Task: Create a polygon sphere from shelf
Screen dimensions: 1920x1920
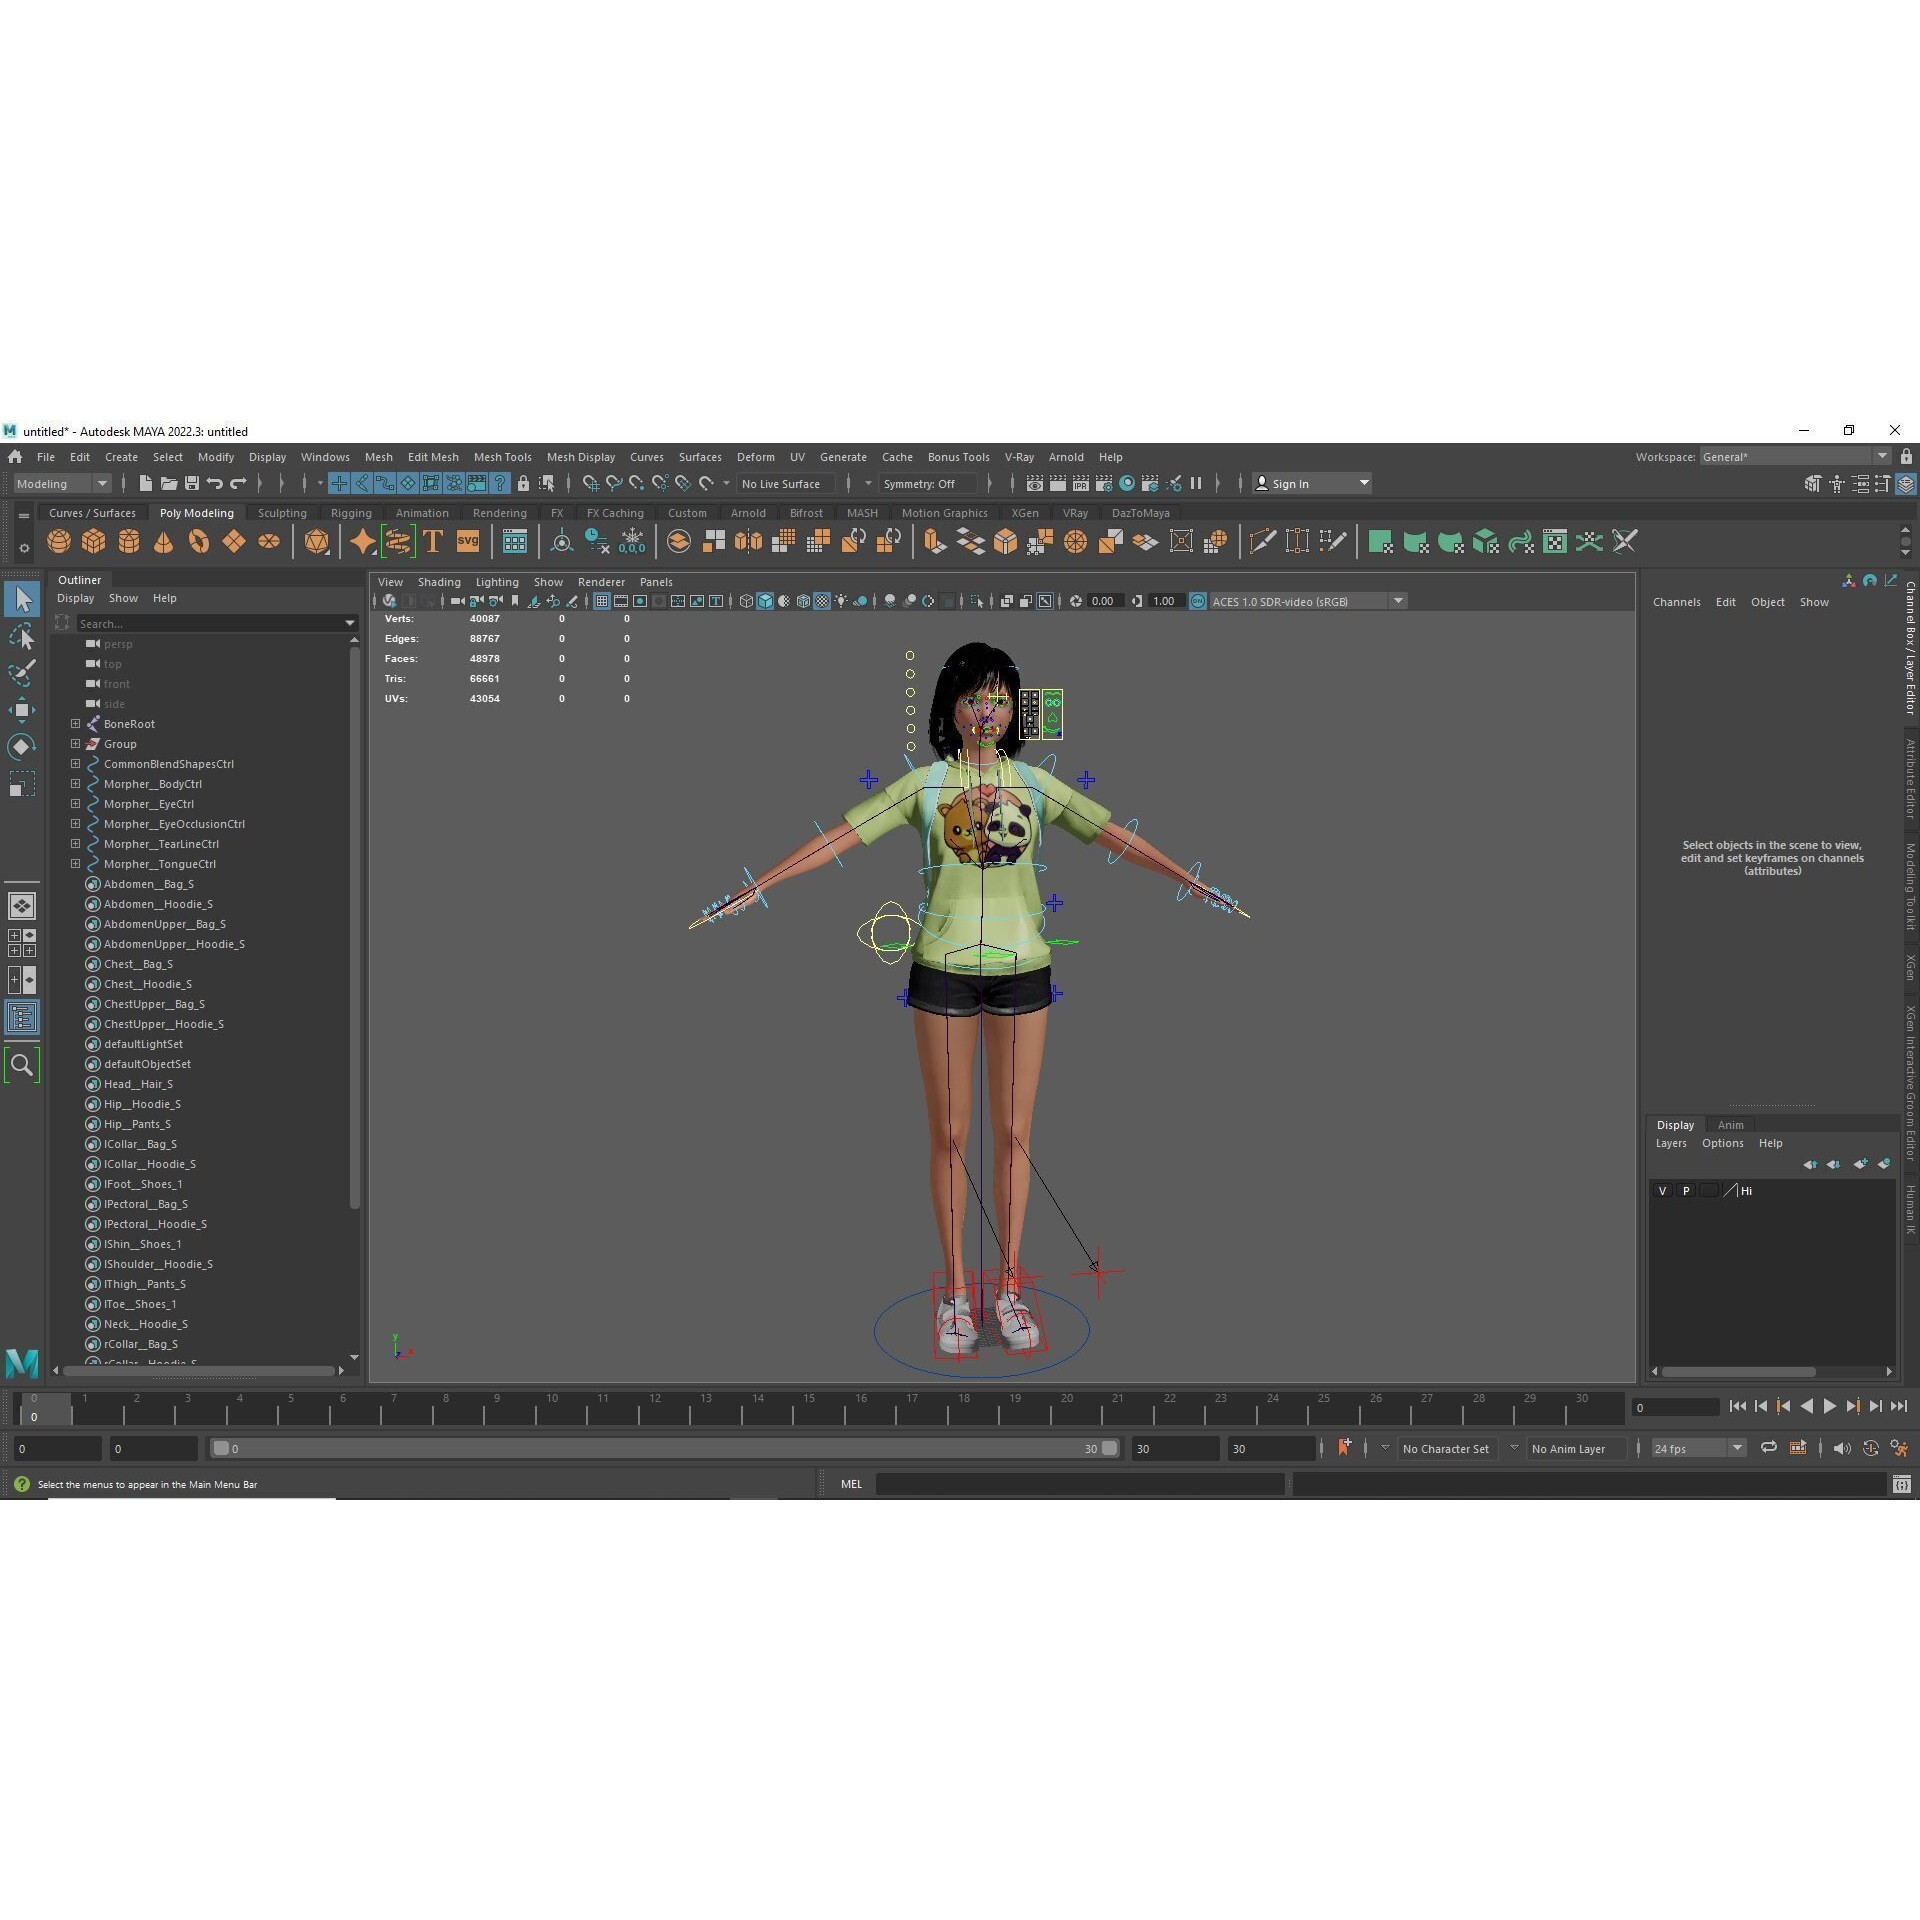Action: pos(59,542)
